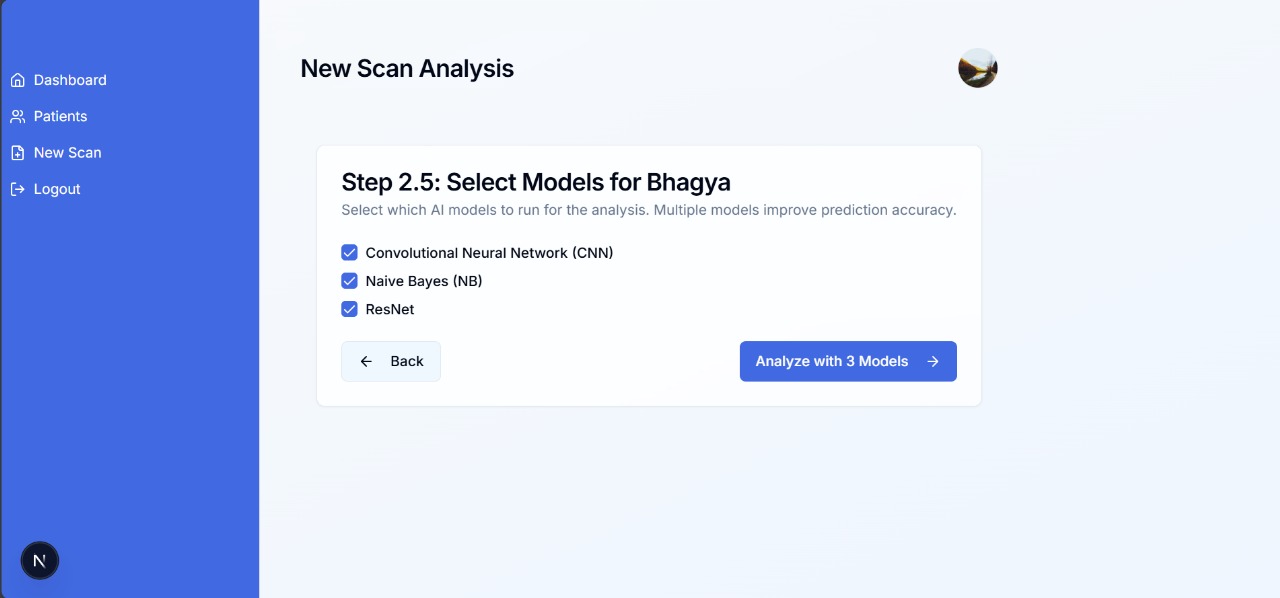Go to Dashboard in the sidebar menu
The image size is (1280, 598).
70,80
